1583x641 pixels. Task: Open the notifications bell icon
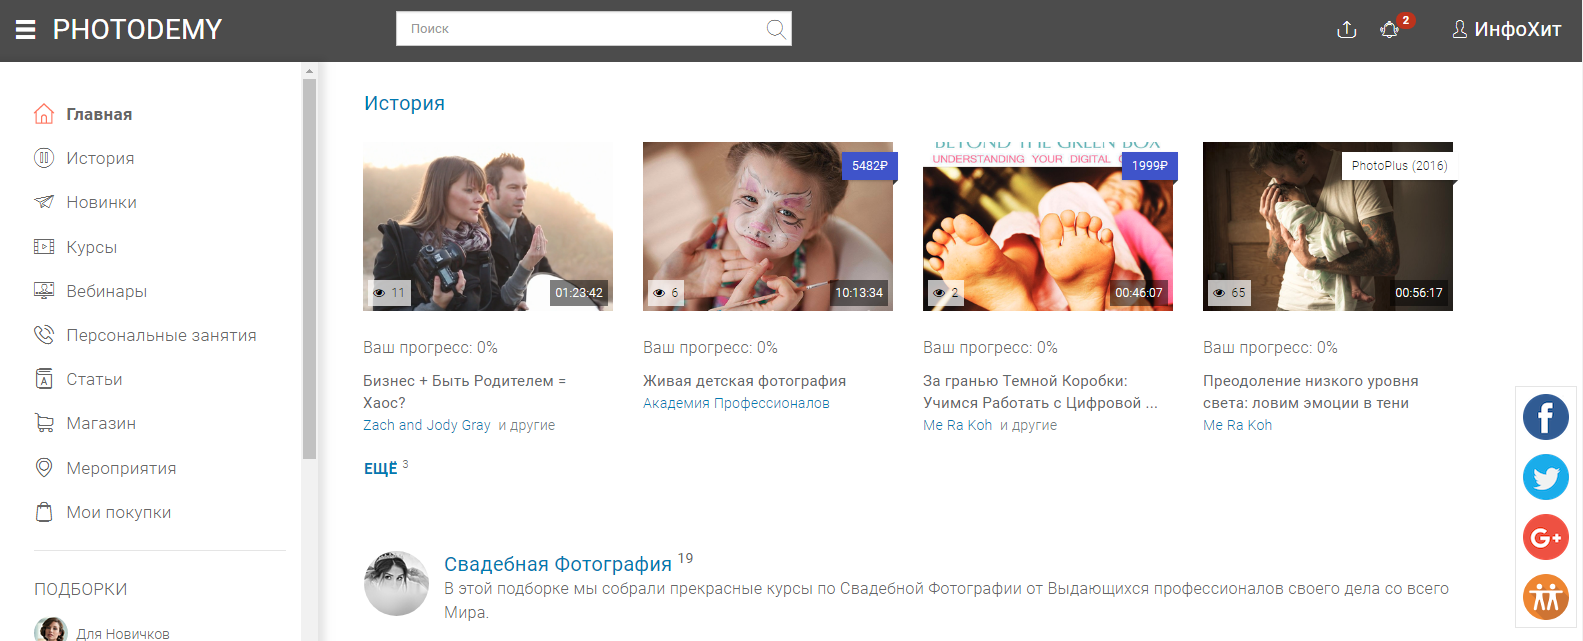pyautogui.click(x=1389, y=30)
